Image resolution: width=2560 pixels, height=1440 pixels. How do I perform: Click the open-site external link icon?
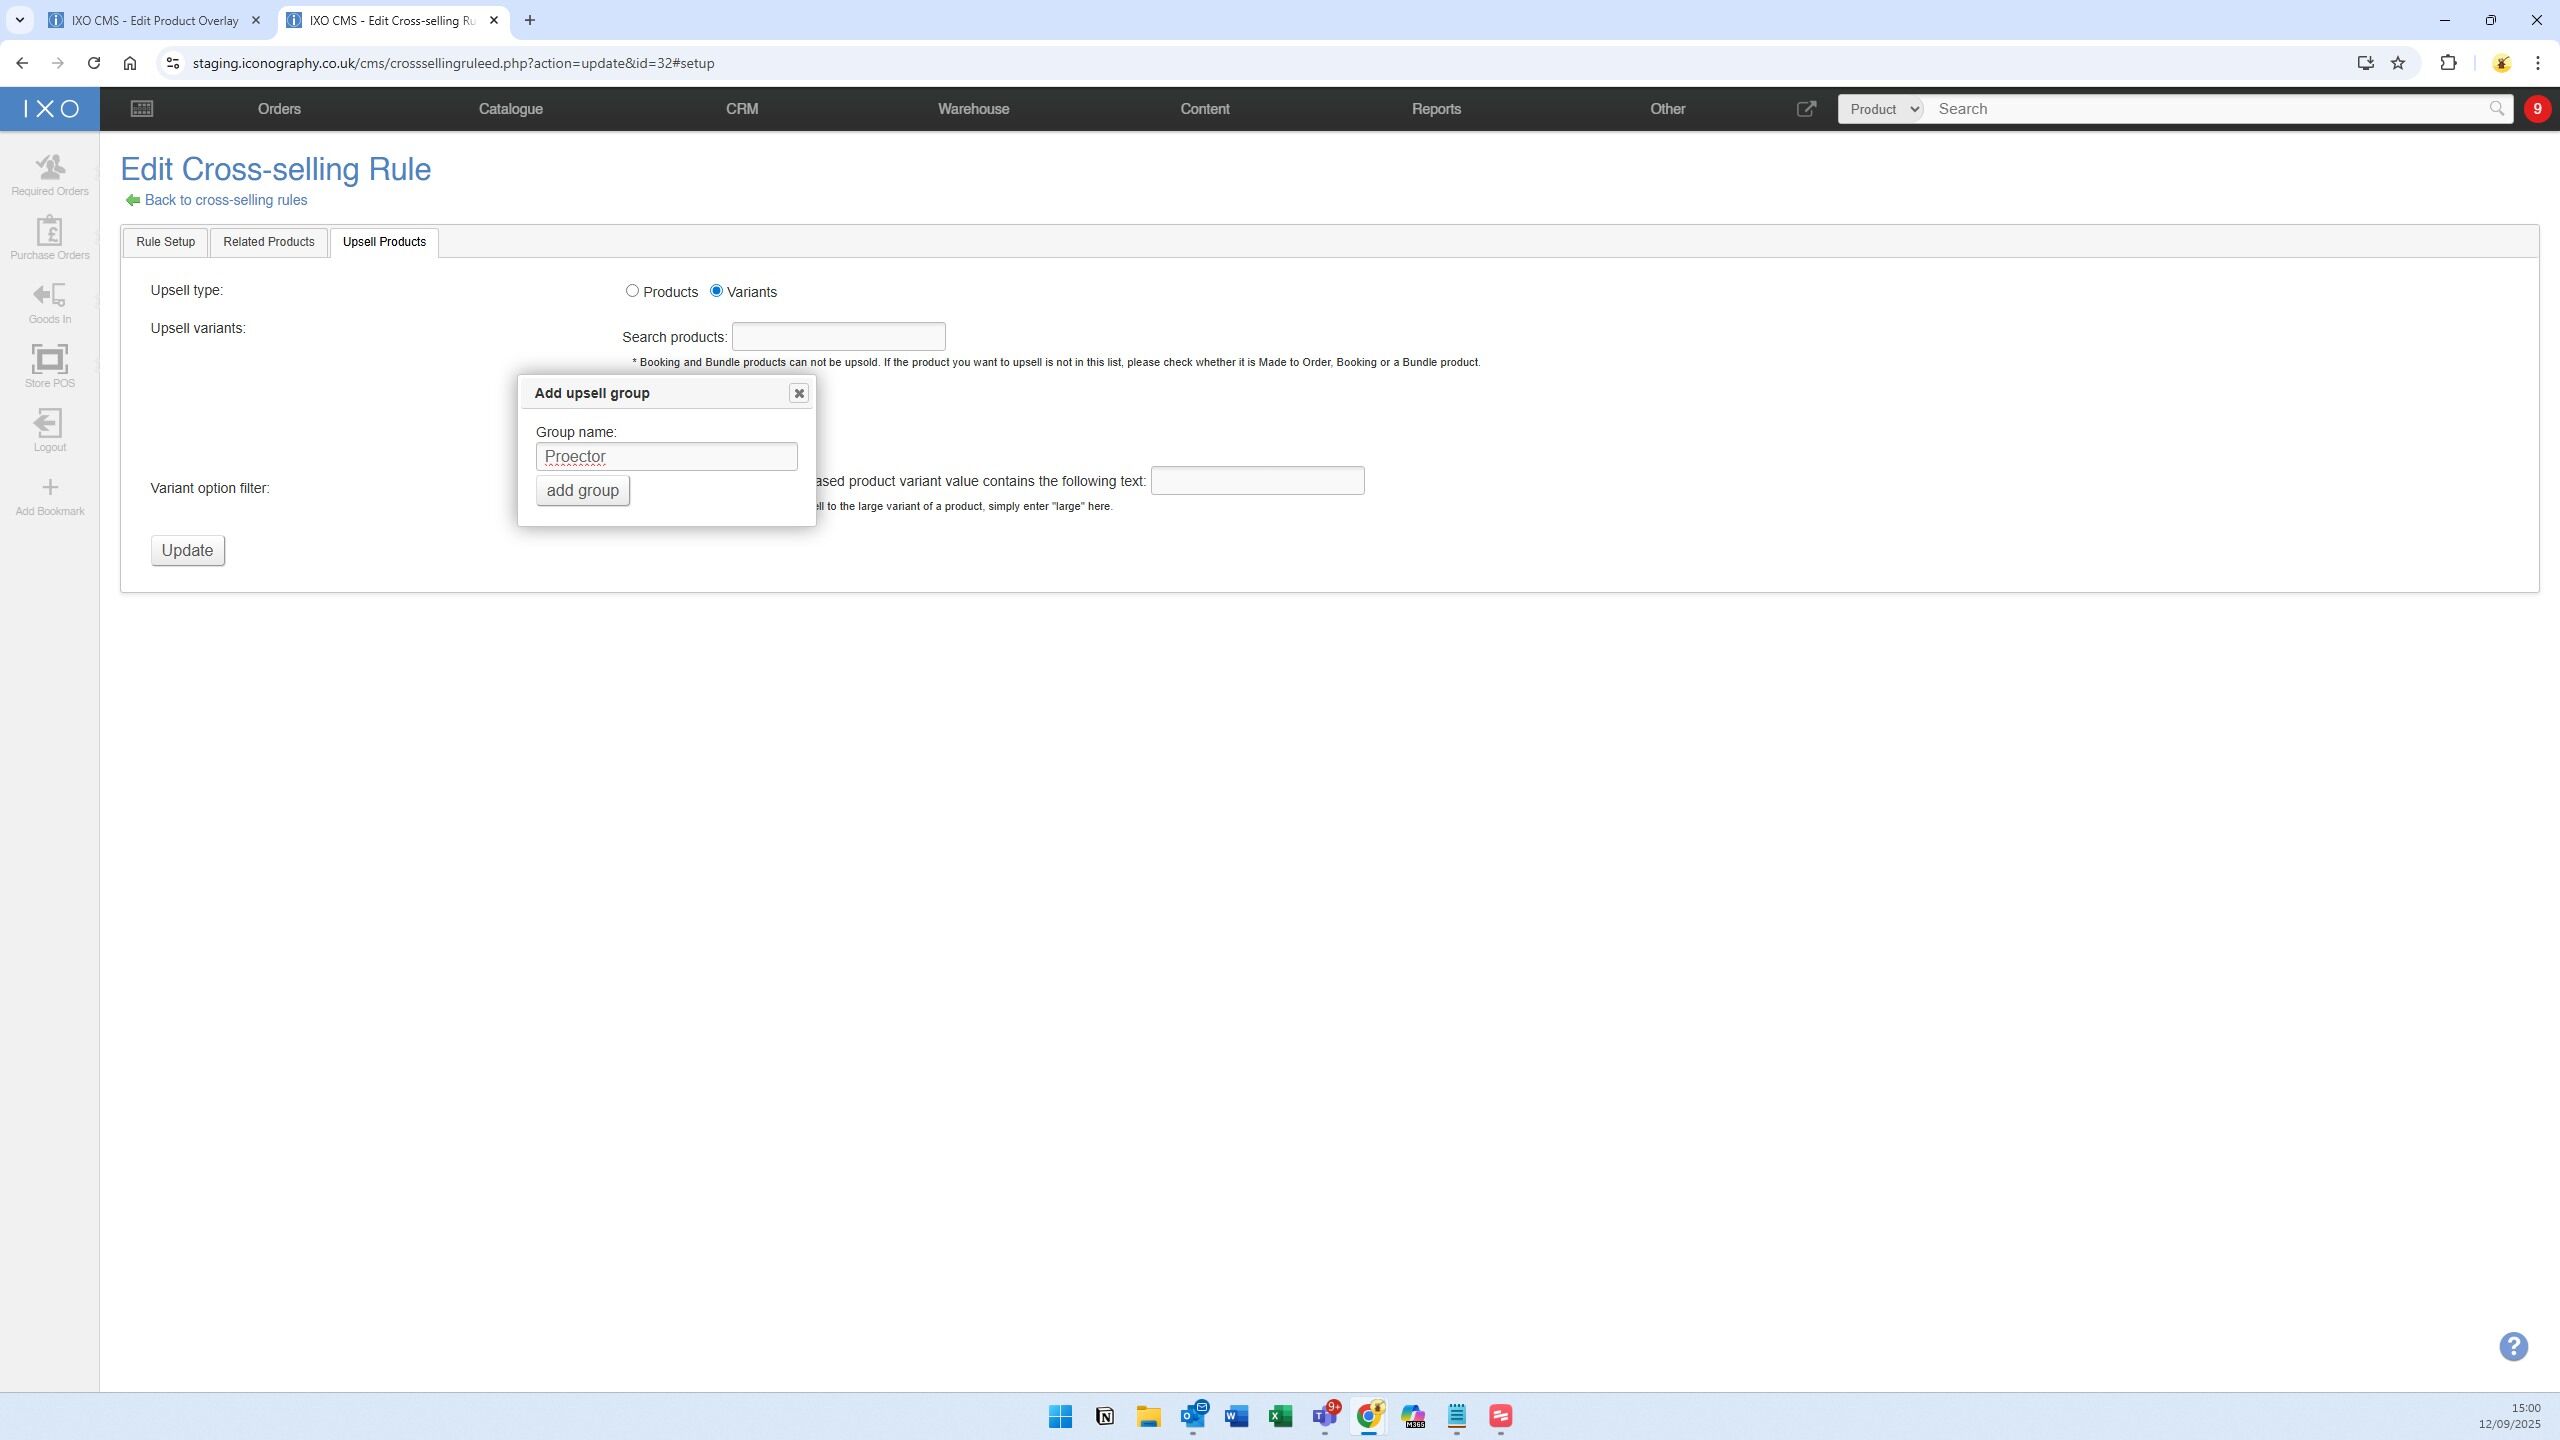point(1806,109)
